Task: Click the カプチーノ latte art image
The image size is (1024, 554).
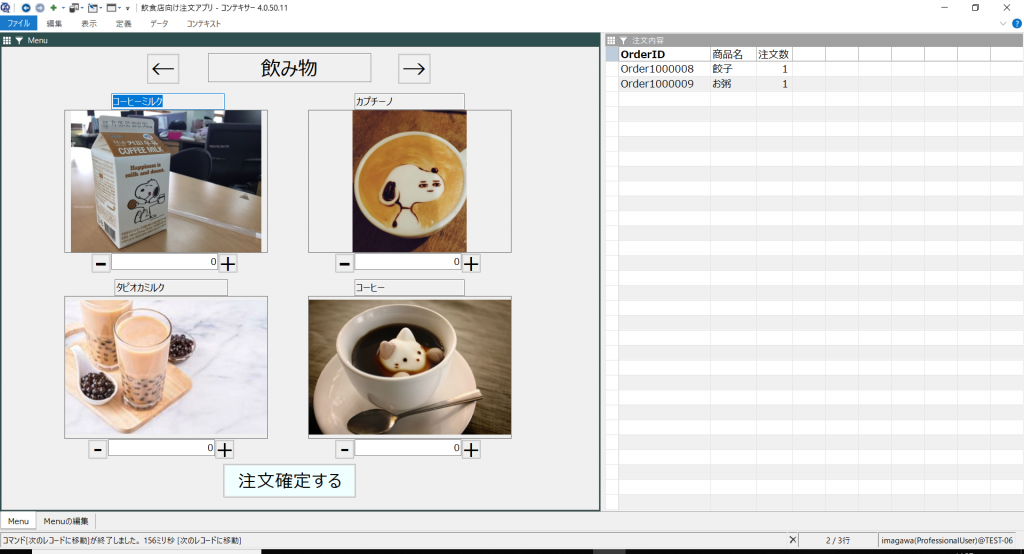Action: point(395,181)
